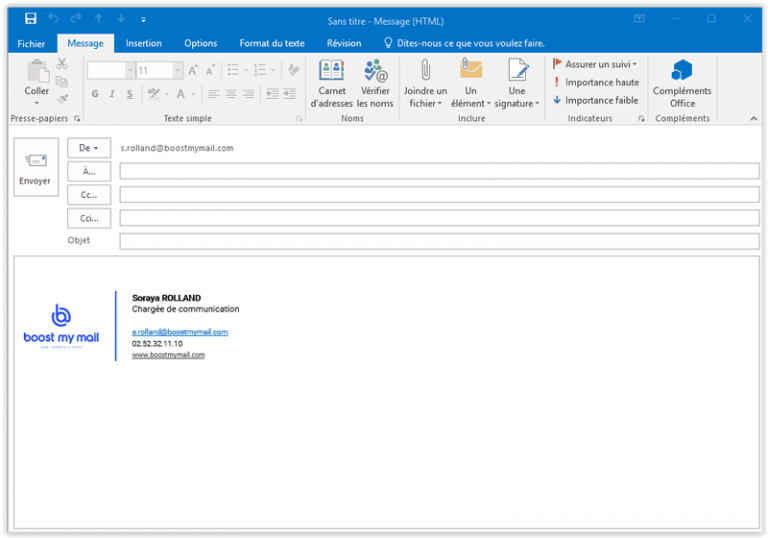The image size is (768, 538).
Task: Expand the De sender dropdown
Action: tap(89, 148)
